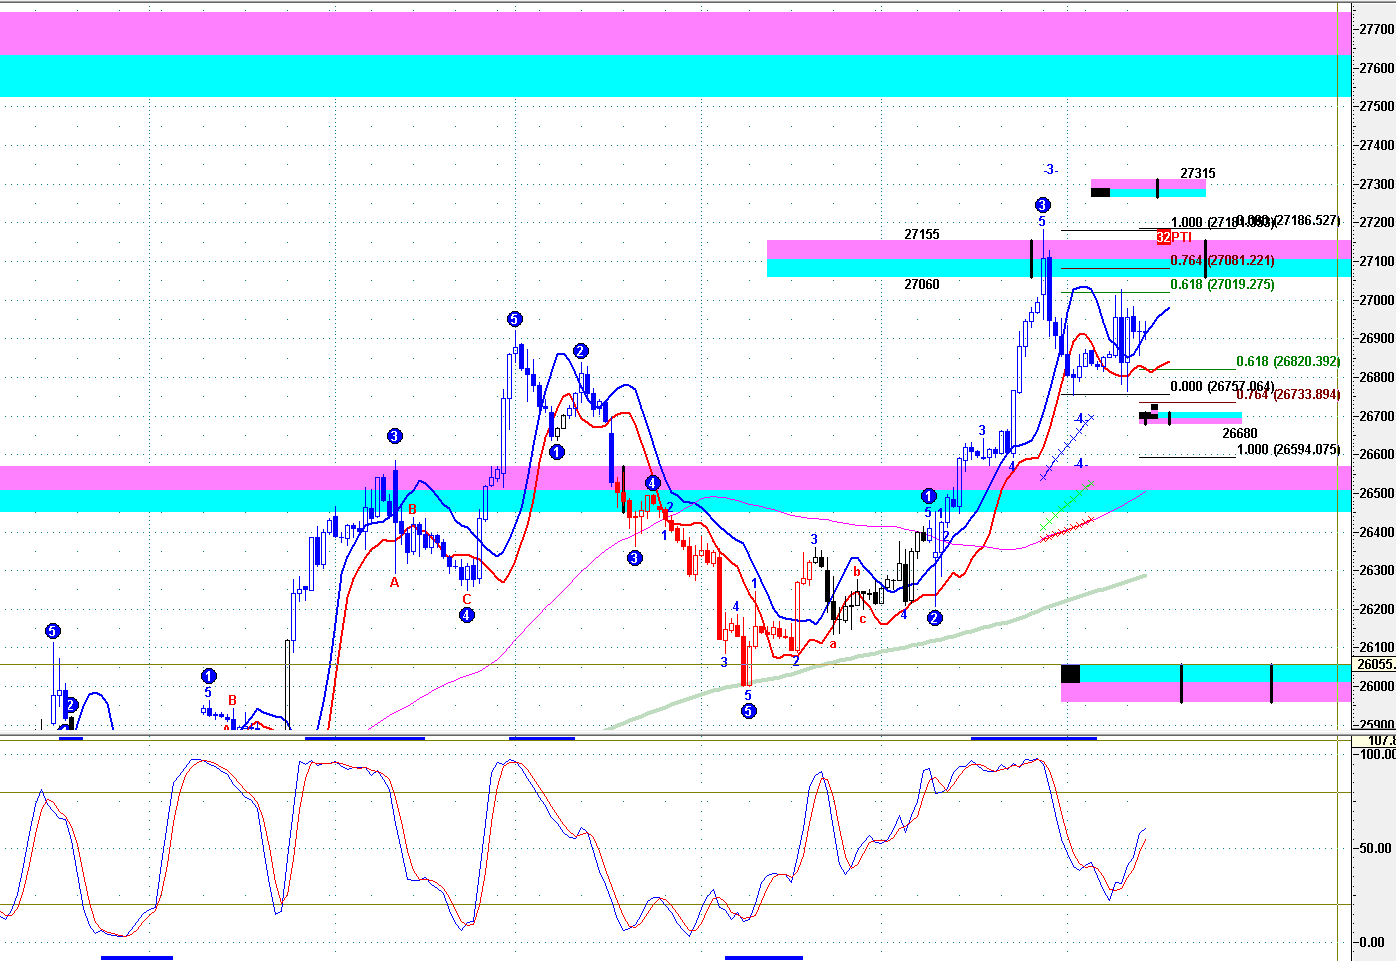Select the 26680 target label
Screen dimensions: 1396x961
point(1239,433)
